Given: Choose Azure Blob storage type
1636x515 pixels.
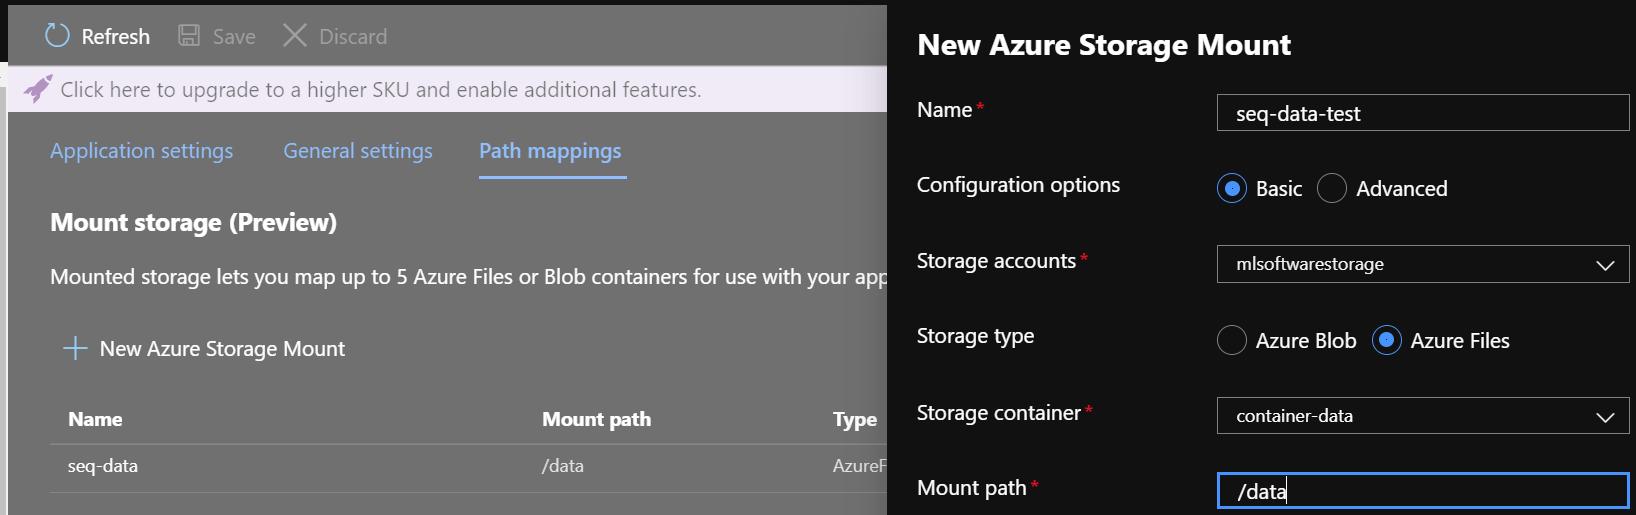Looking at the screenshot, I should tap(1232, 340).
